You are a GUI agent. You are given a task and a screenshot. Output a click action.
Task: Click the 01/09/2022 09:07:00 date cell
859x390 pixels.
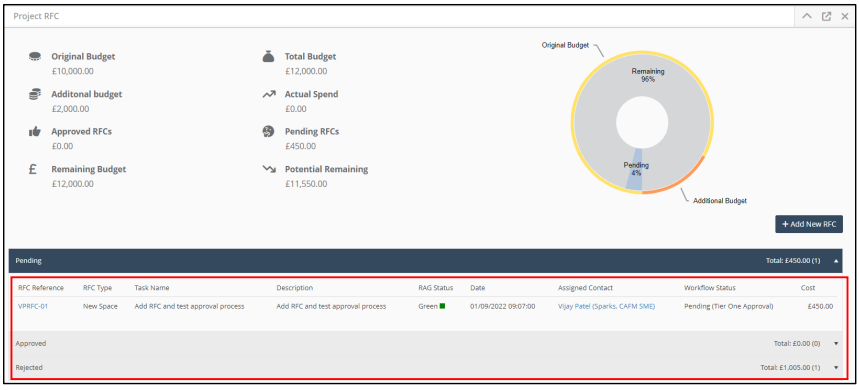click(503, 306)
